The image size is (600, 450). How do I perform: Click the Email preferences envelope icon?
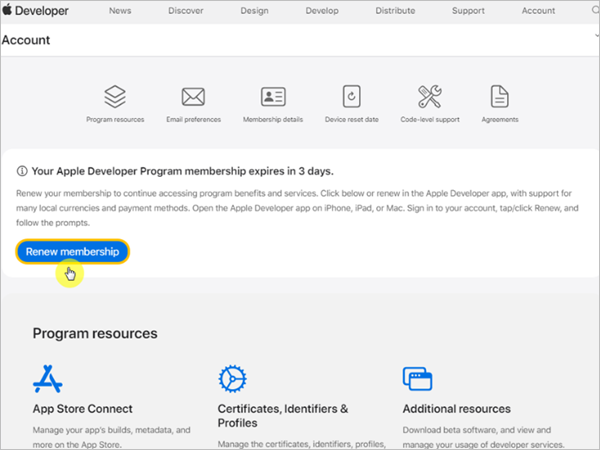pos(193,97)
